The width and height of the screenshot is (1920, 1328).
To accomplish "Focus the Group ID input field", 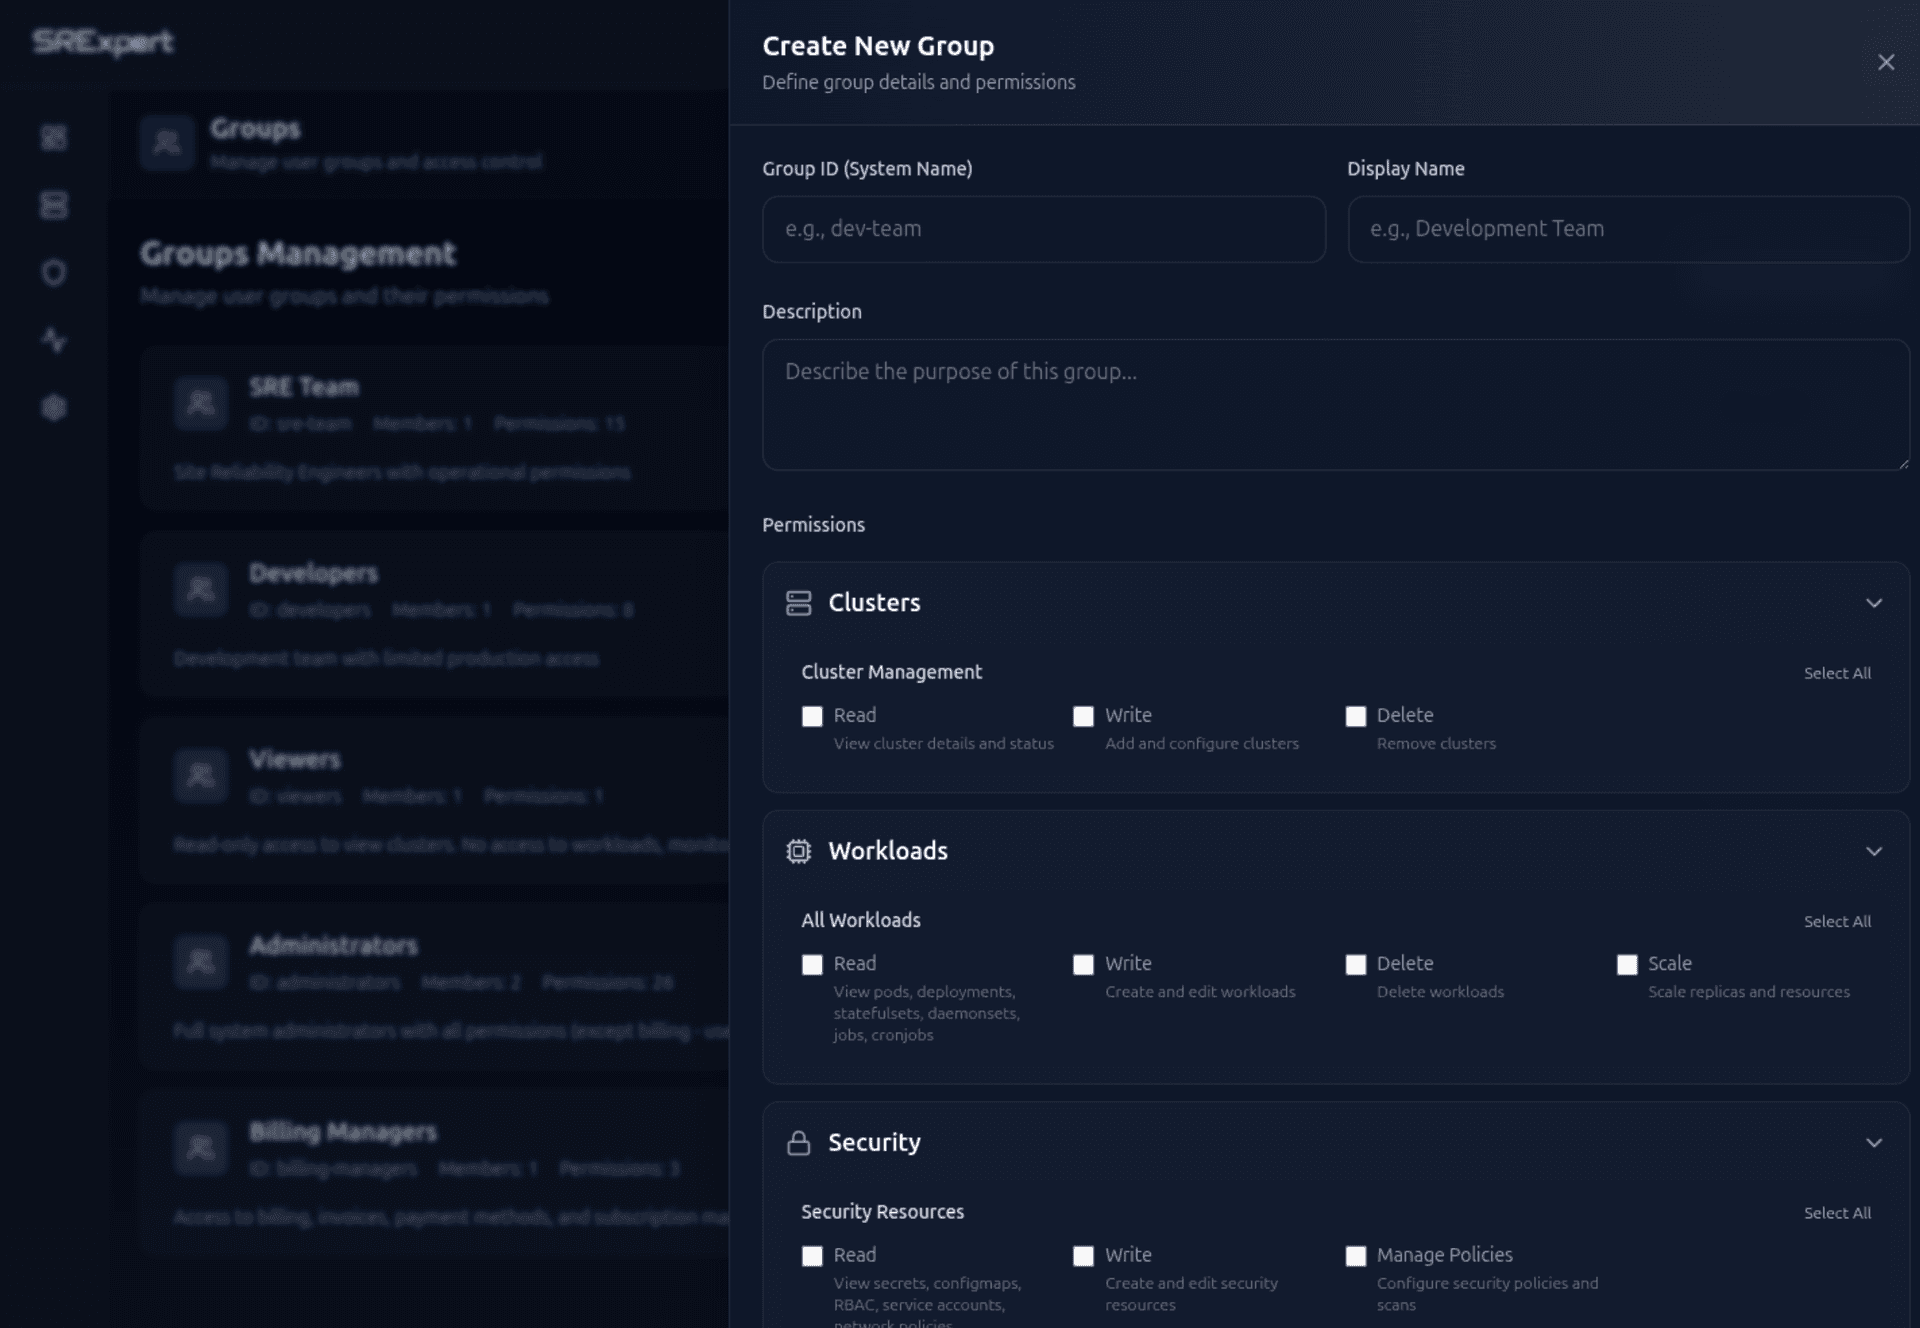I will (1043, 229).
